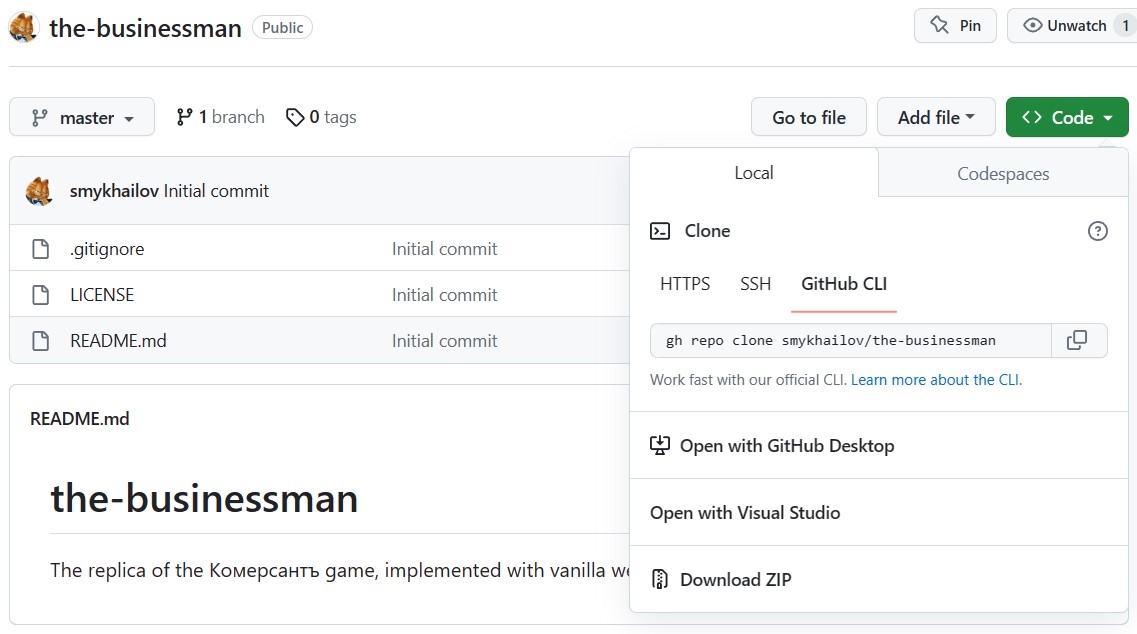Viewport: 1137px width, 634px height.
Task: Click the Go to file button
Action: 808,117
